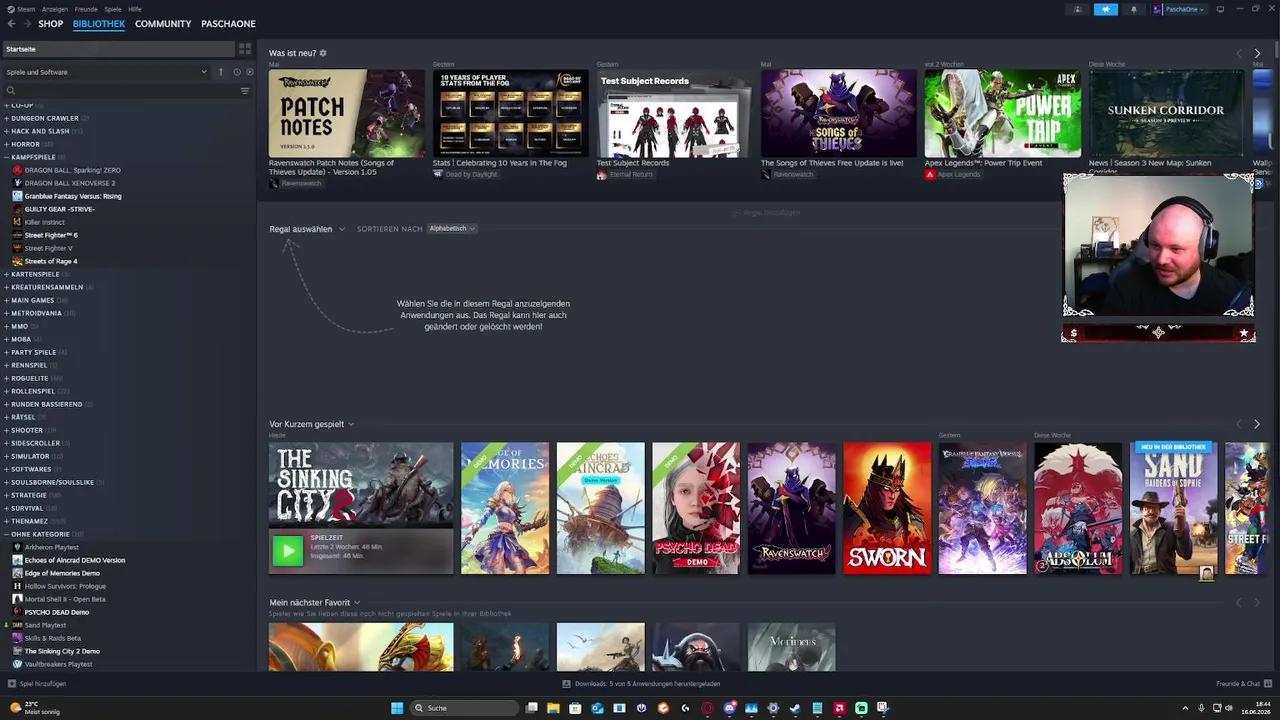Open Discord icon in the taskbar
The width and height of the screenshot is (1280, 720).
(x=729, y=708)
